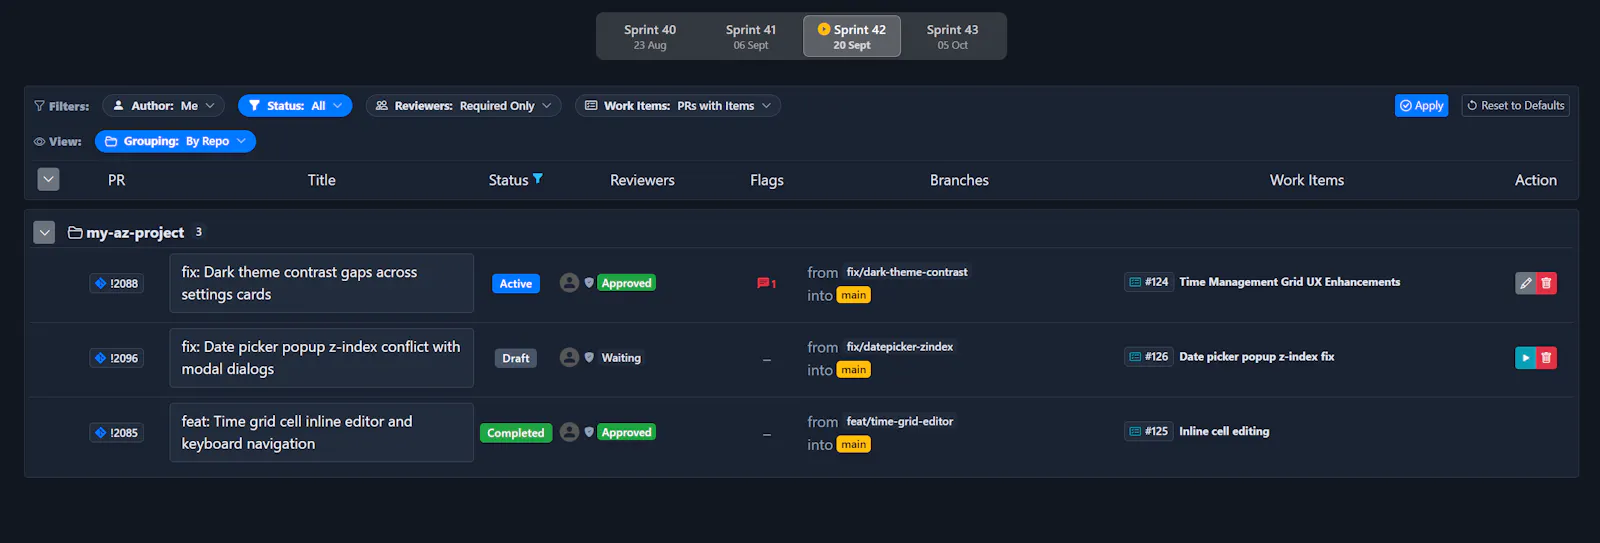Image resolution: width=1600 pixels, height=543 pixels.
Task: Click the PR column header
Action: (116, 180)
